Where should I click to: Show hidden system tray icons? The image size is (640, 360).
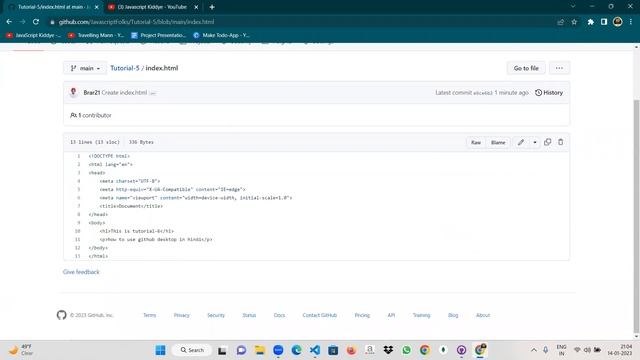[533, 350]
